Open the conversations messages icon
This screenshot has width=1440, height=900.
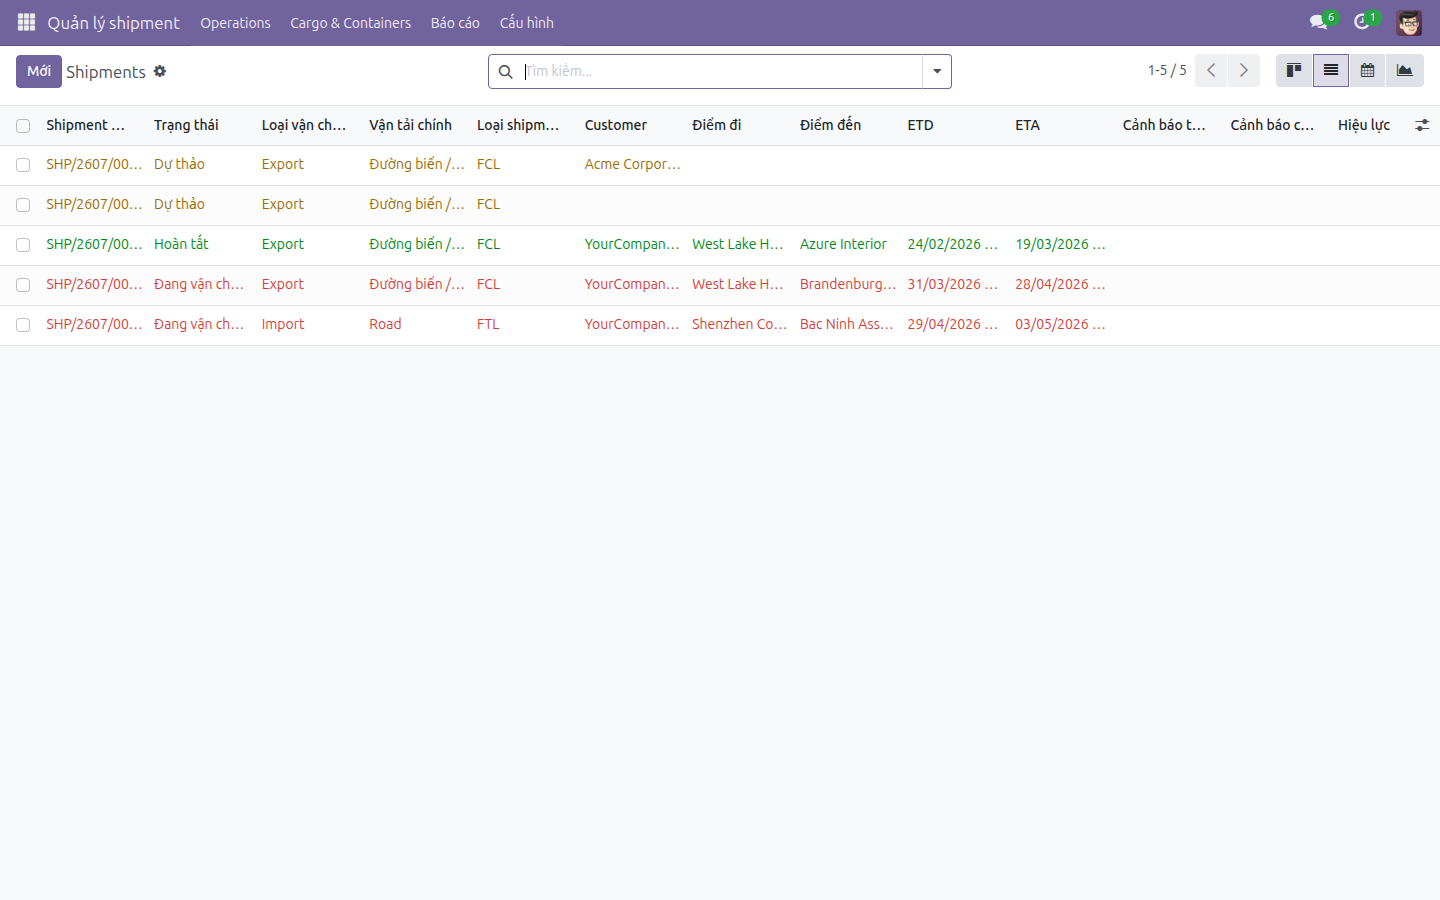tap(1318, 22)
